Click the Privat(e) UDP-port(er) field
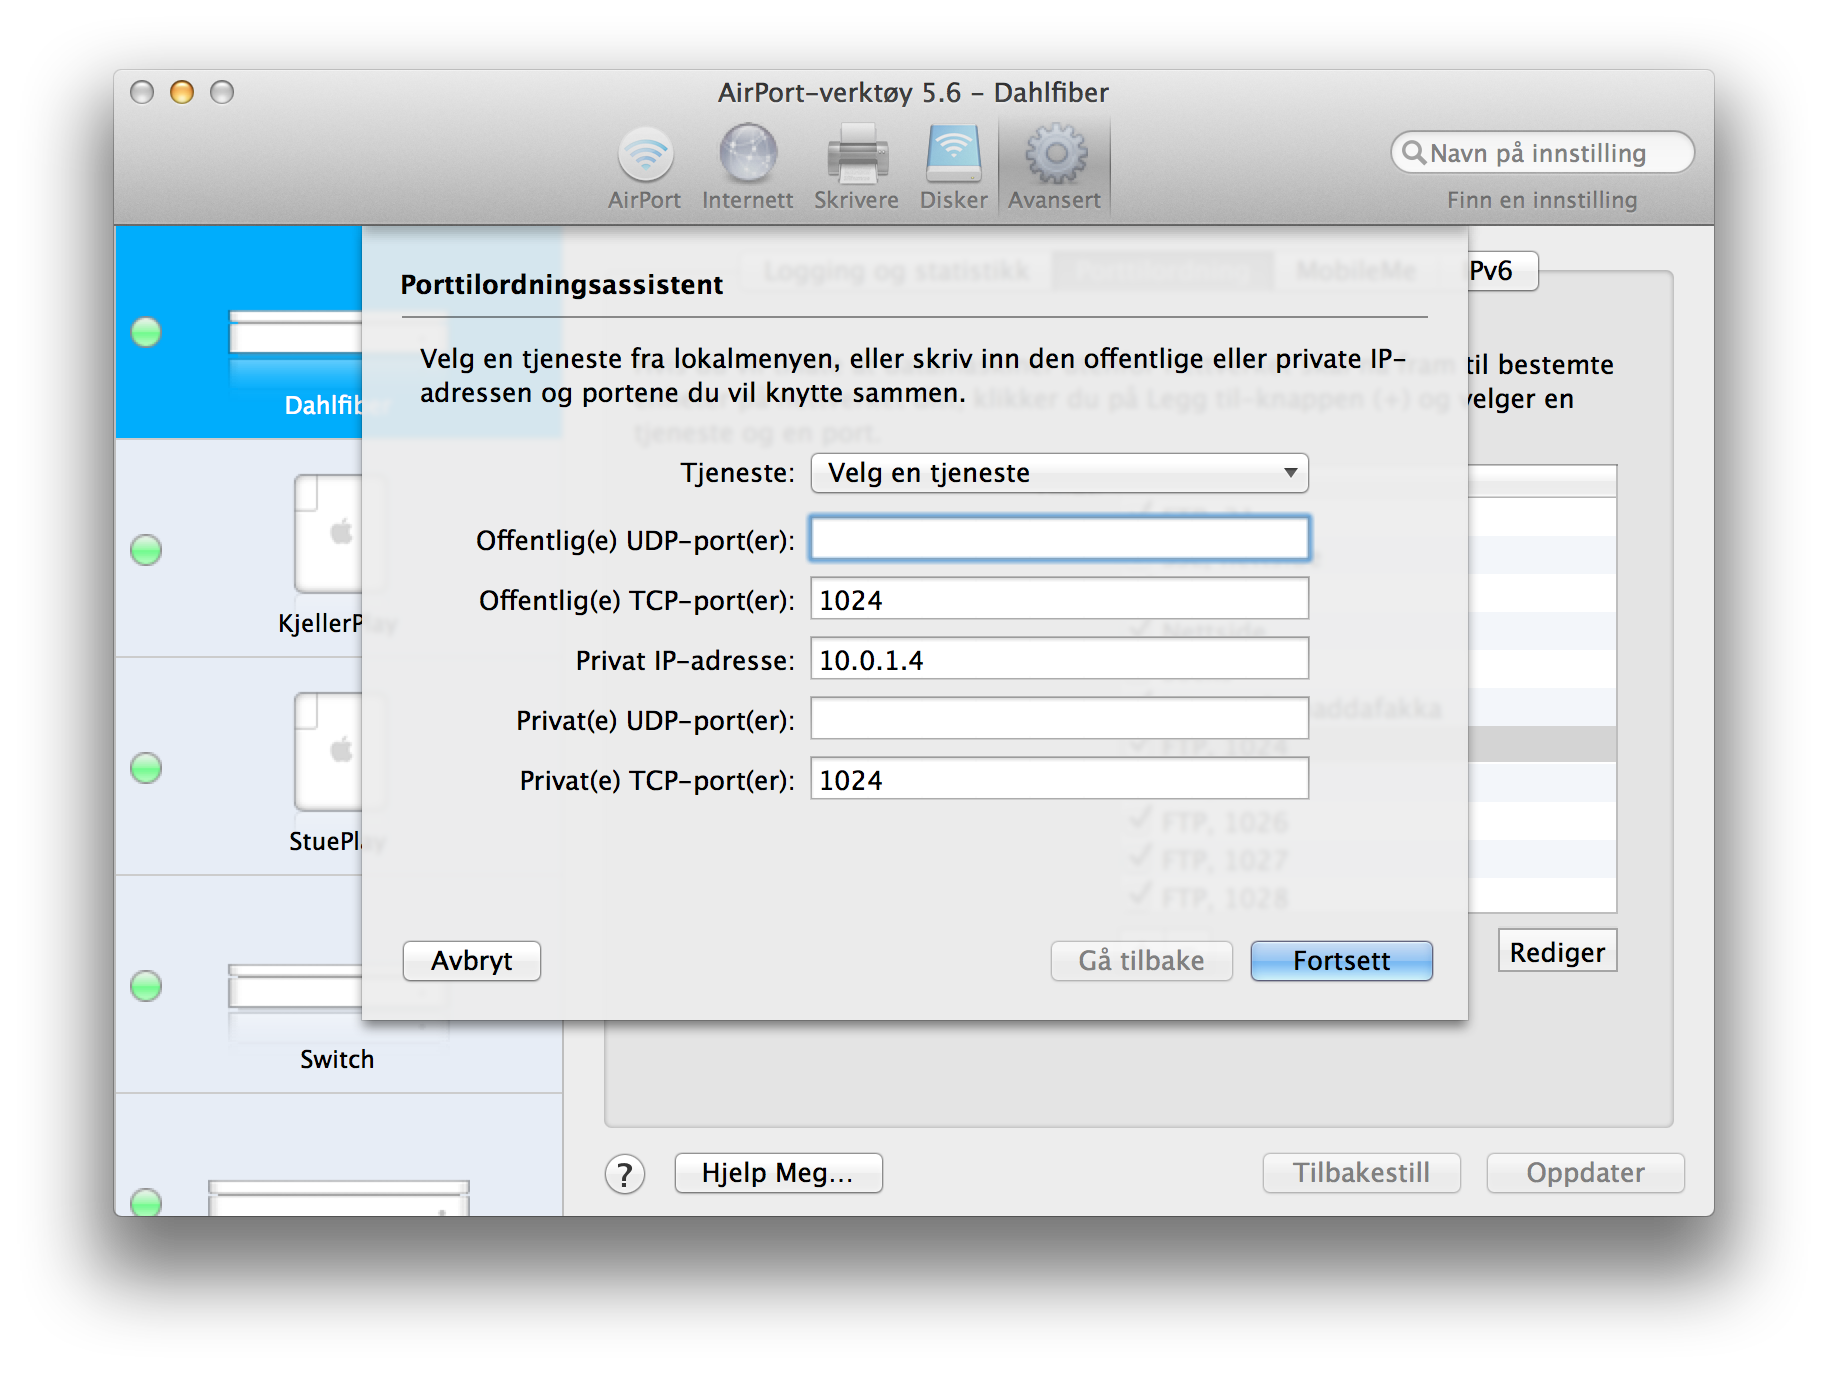 click(x=1059, y=719)
